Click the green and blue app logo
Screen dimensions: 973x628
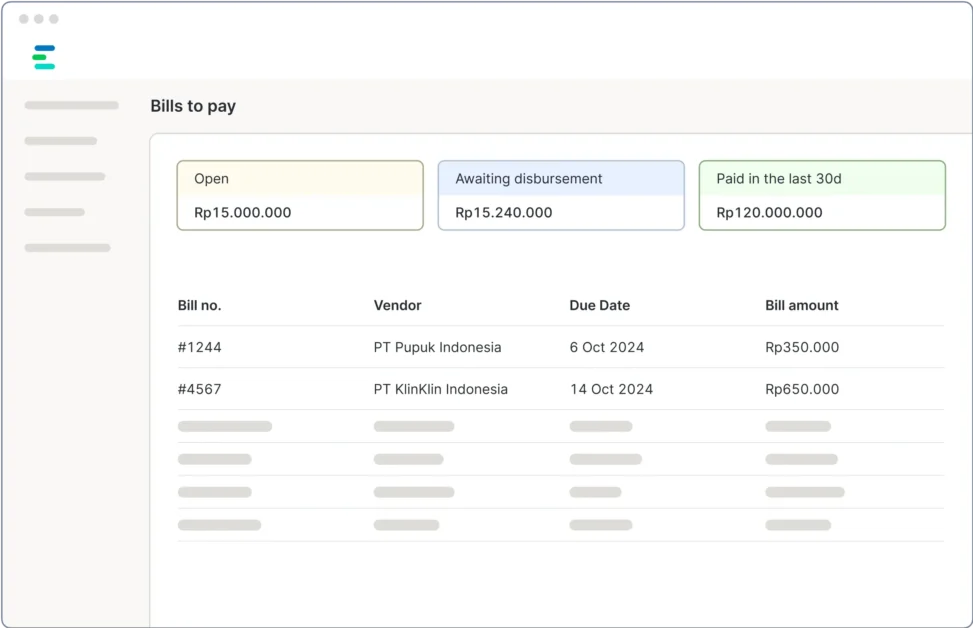tap(43, 57)
